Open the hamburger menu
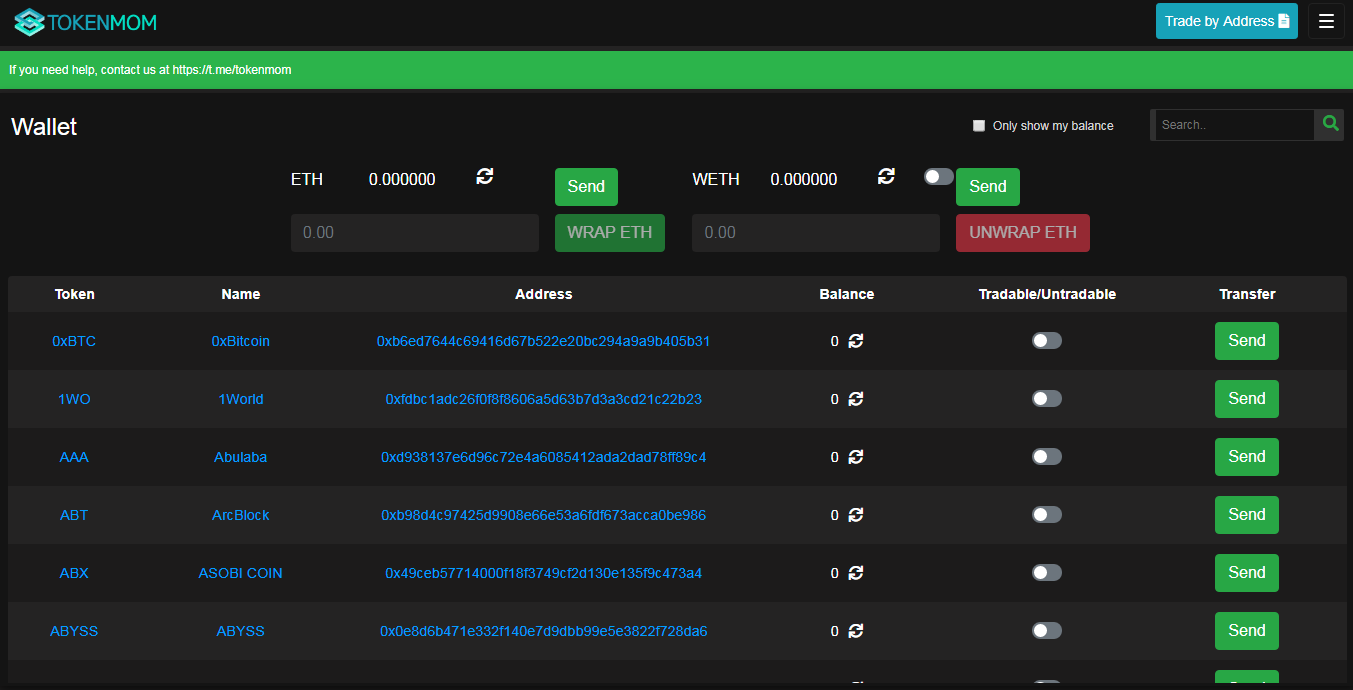Screen dimensions: 1353x690 point(1326,21)
